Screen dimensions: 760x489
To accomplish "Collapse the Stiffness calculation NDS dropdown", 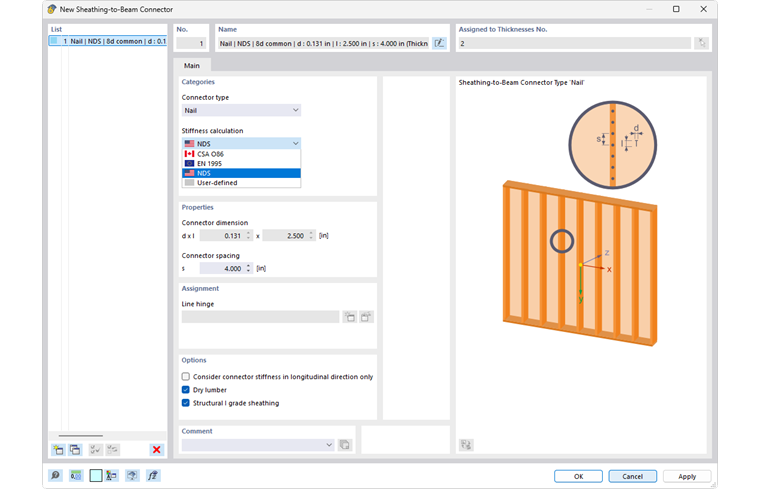I will [x=241, y=143].
